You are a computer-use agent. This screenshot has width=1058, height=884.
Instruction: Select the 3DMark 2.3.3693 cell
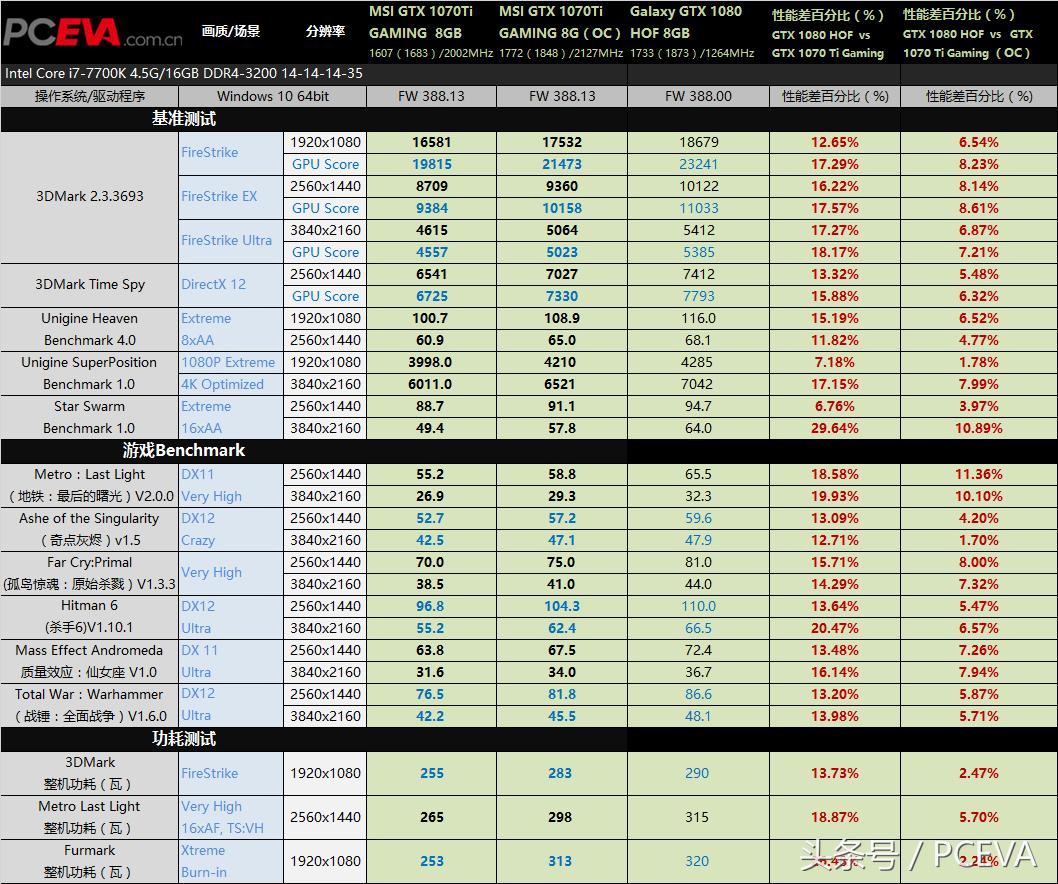pyautogui.click(x=90, y=196)
